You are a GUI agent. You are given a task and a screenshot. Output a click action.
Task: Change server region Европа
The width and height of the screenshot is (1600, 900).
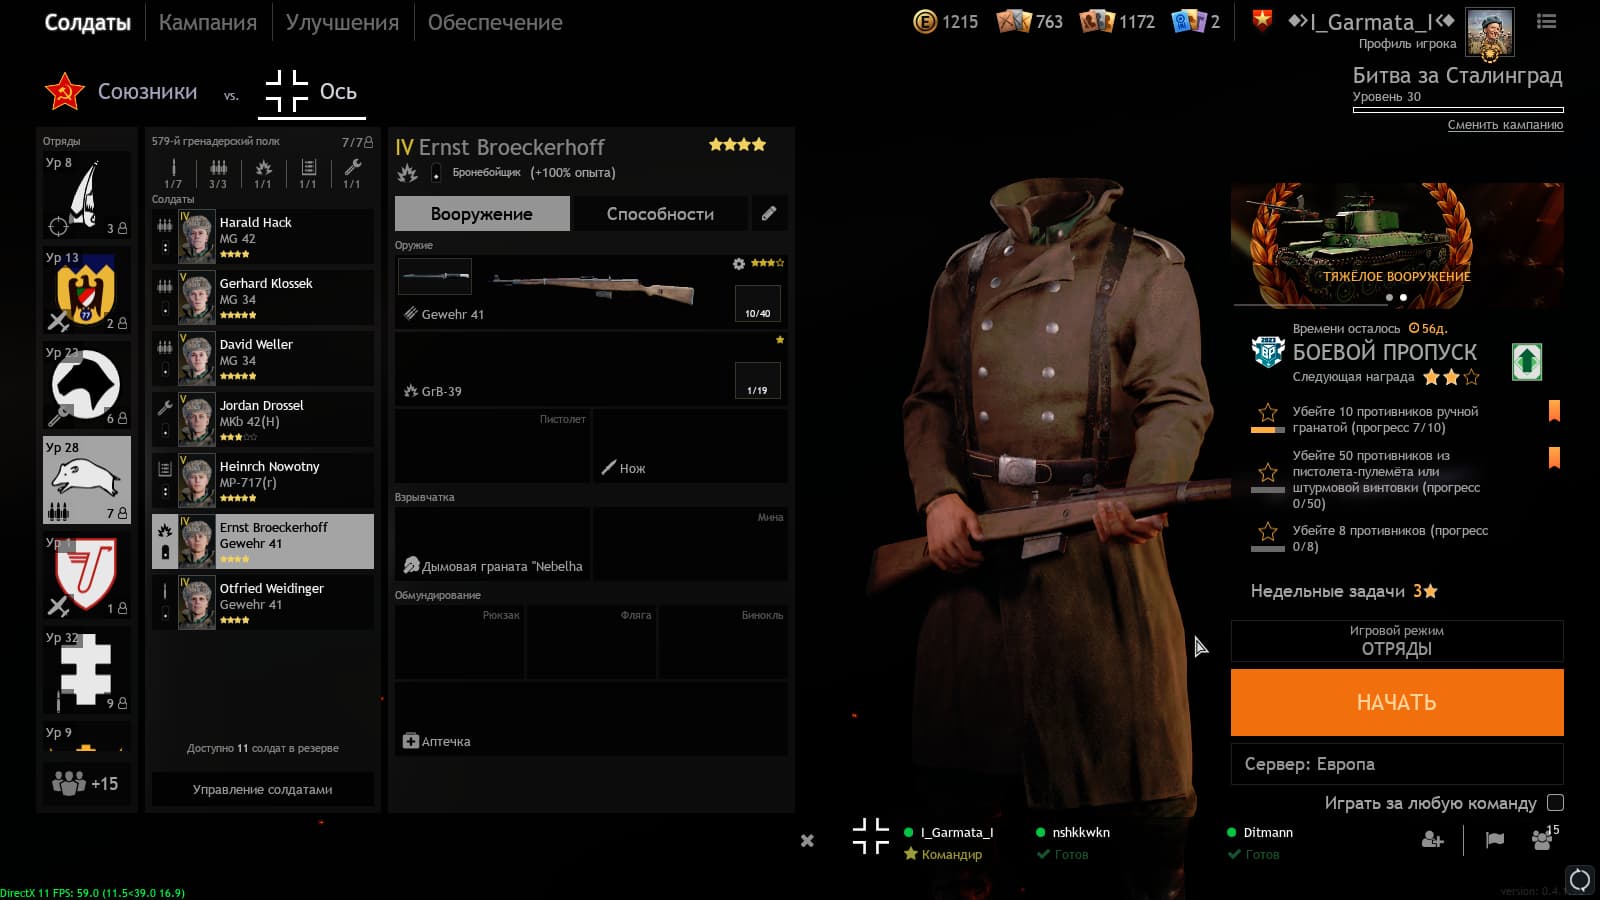pos(1397,764)
